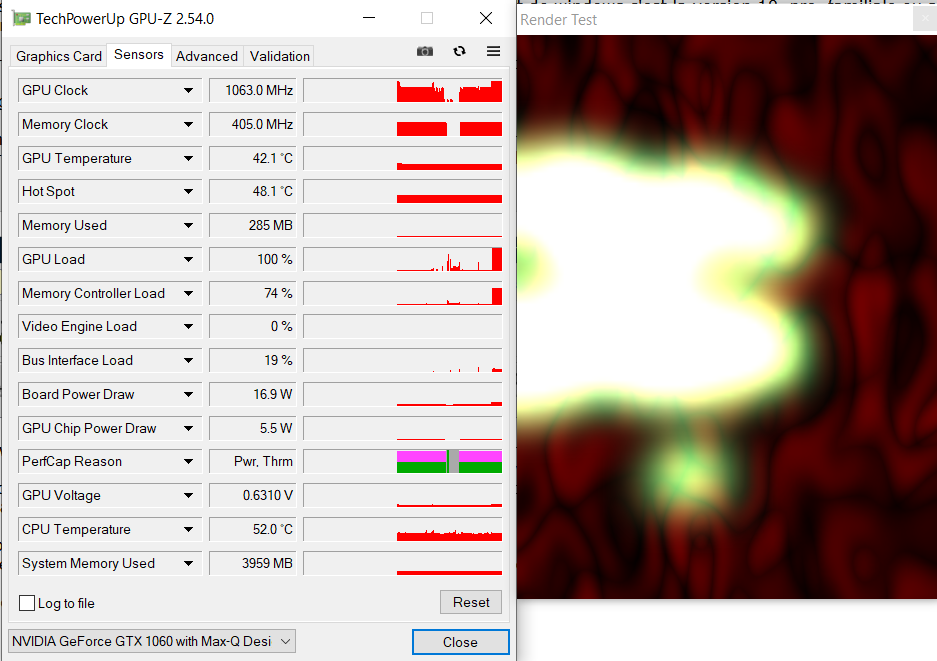Enable the Log to file checkbox
The height and width of the screenshot is (661, 937).
[x=27, y=603]
